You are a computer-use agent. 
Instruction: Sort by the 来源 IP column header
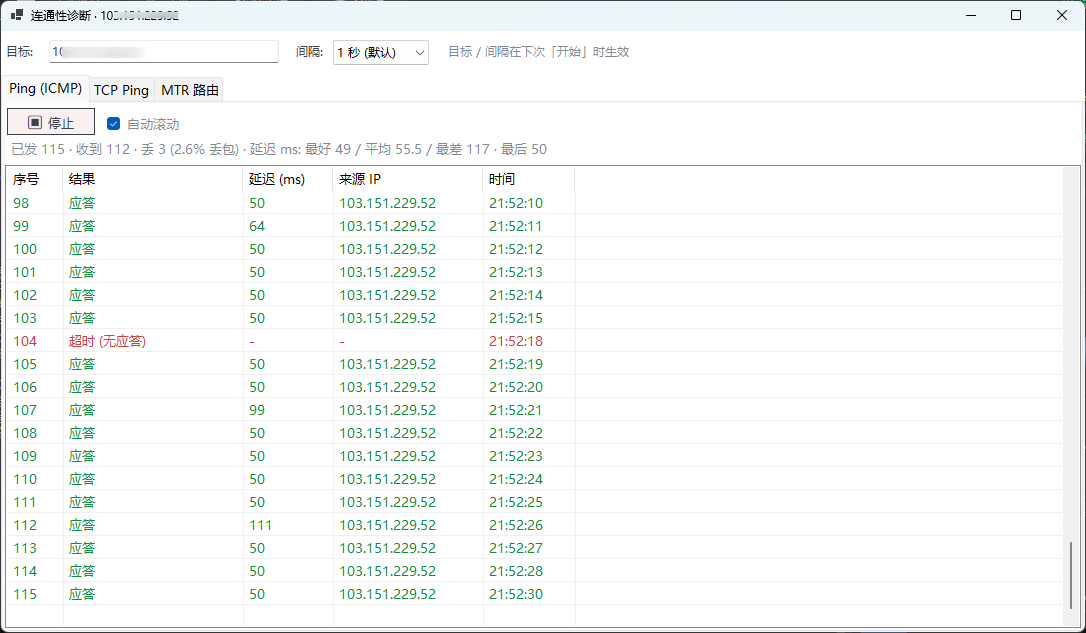coord(407,179)
